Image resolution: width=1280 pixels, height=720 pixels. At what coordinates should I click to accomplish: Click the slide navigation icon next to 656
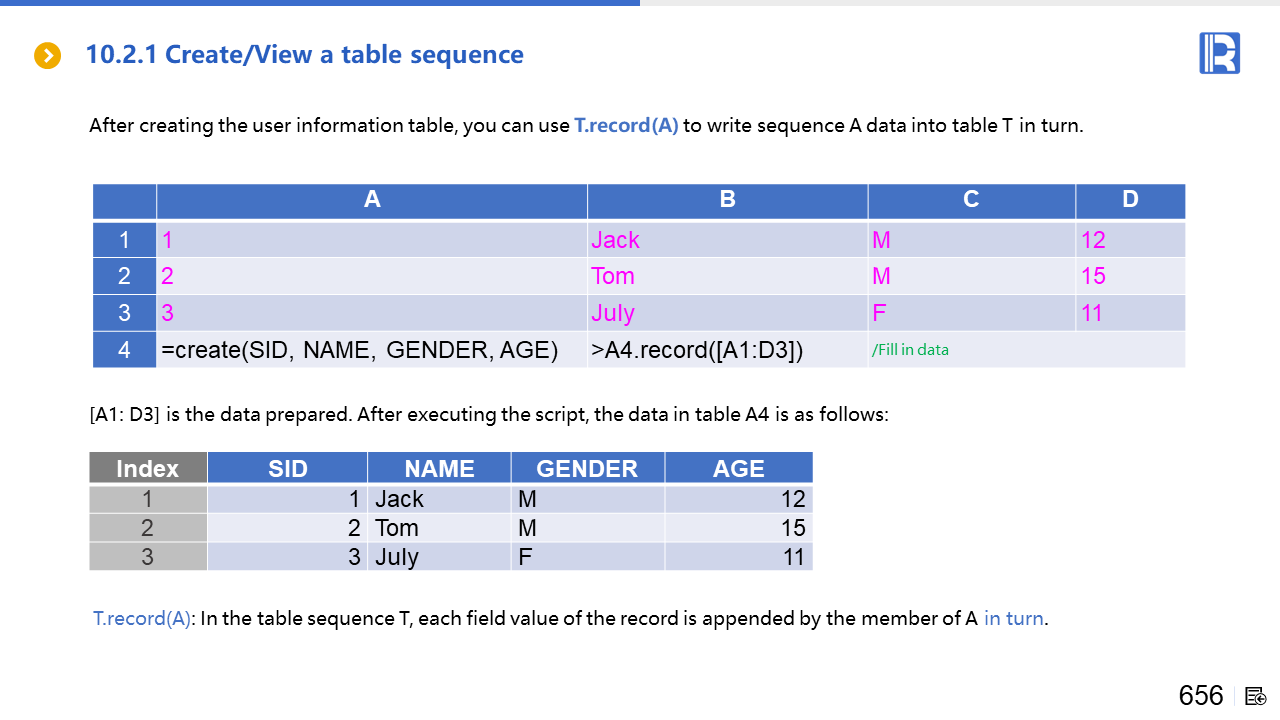tap(1256, 696)
